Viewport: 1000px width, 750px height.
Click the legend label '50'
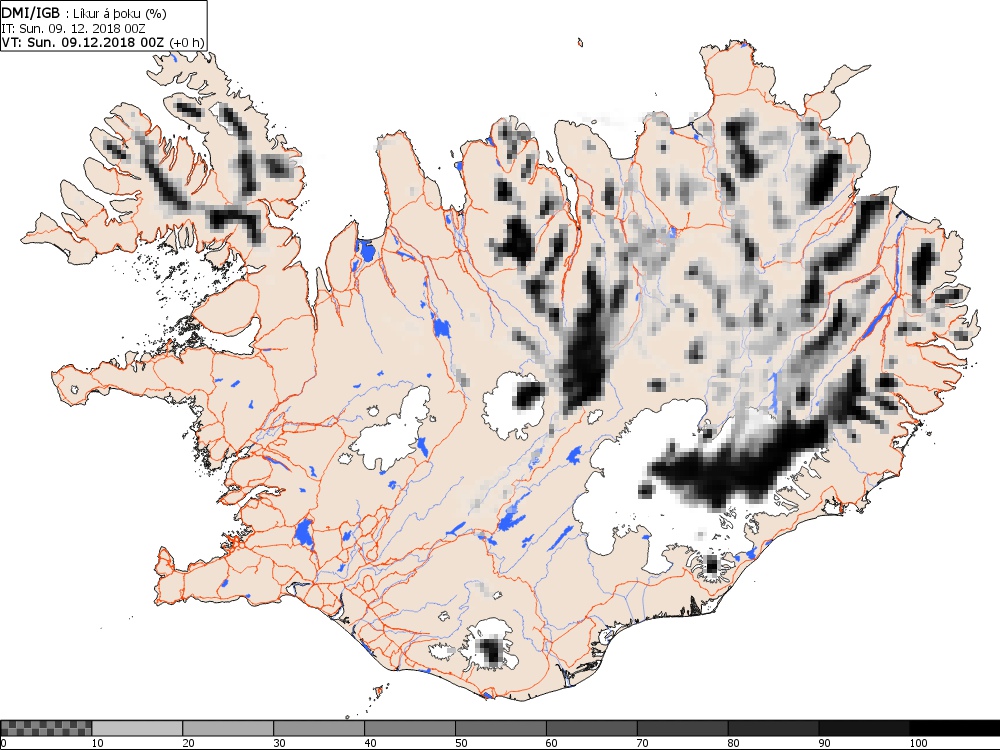pyautogui.click(x=461, y=743)
